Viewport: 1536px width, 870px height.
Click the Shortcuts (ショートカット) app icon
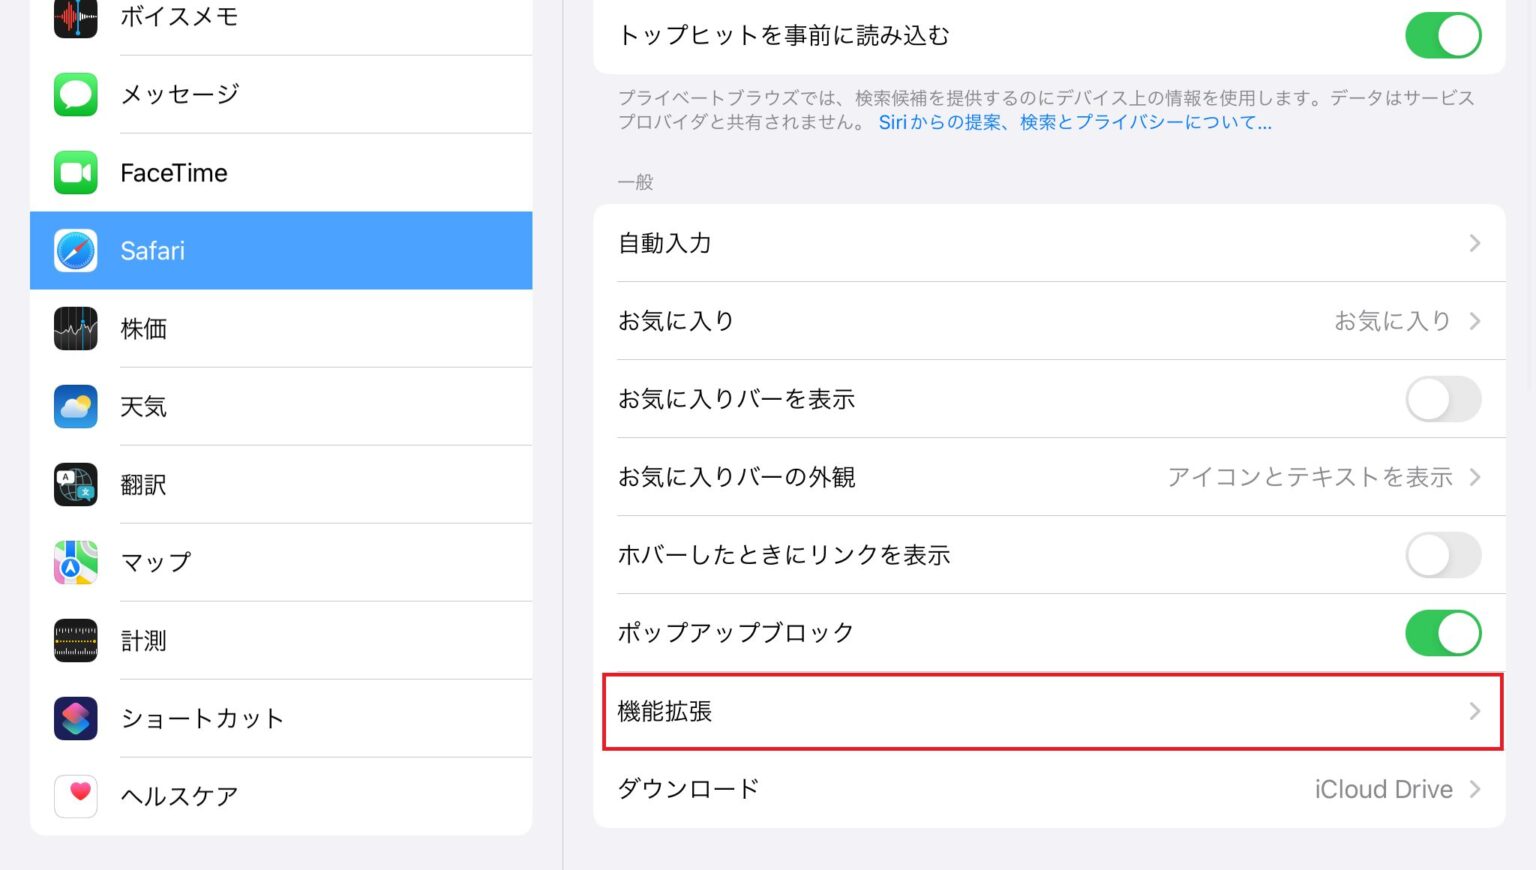[75, 718]
